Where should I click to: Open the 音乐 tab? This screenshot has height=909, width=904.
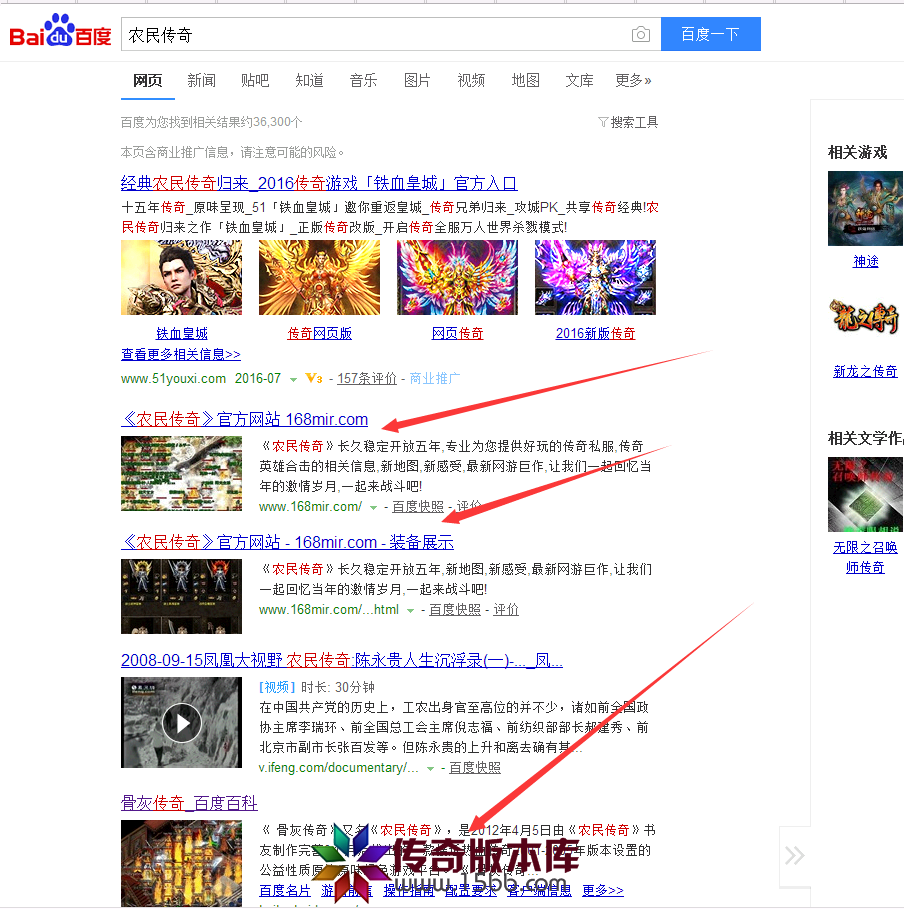click(x=363, y=80)
